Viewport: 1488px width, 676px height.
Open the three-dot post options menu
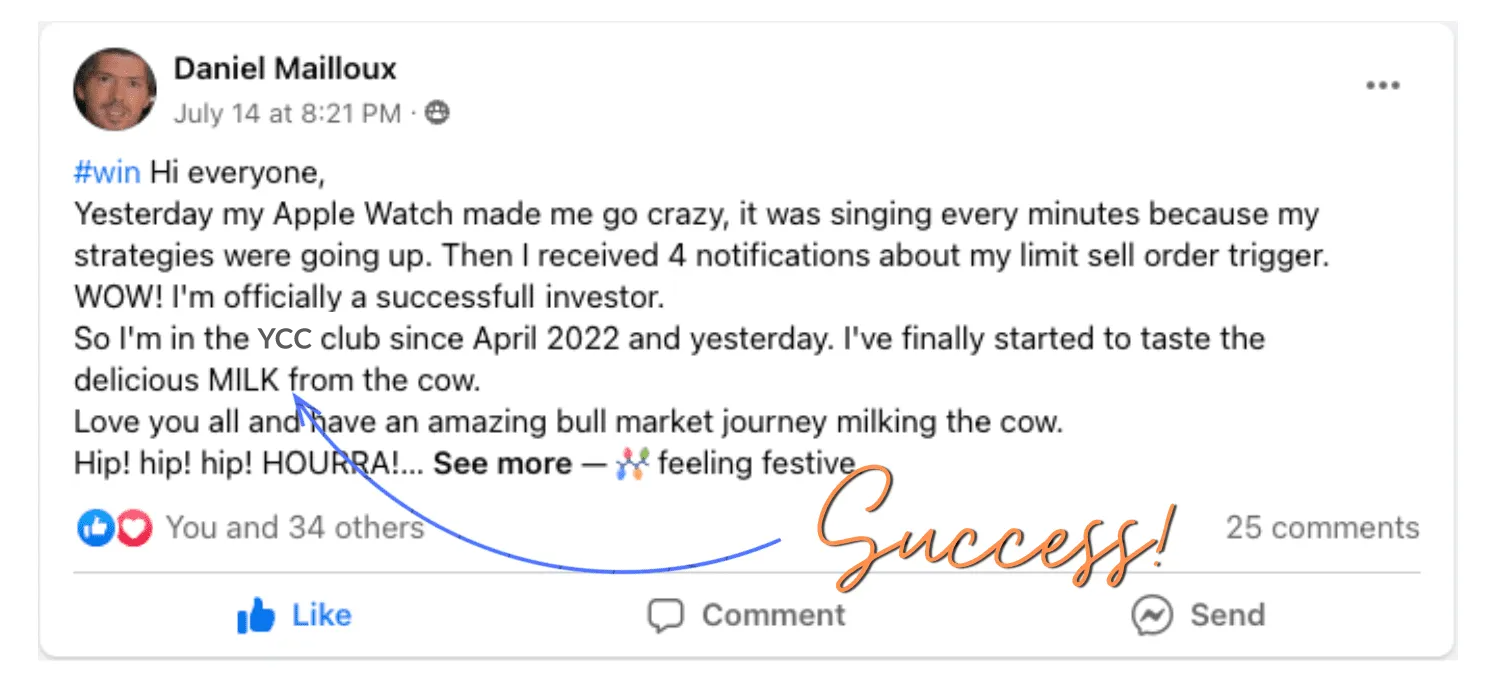(x=1383, y=86)
